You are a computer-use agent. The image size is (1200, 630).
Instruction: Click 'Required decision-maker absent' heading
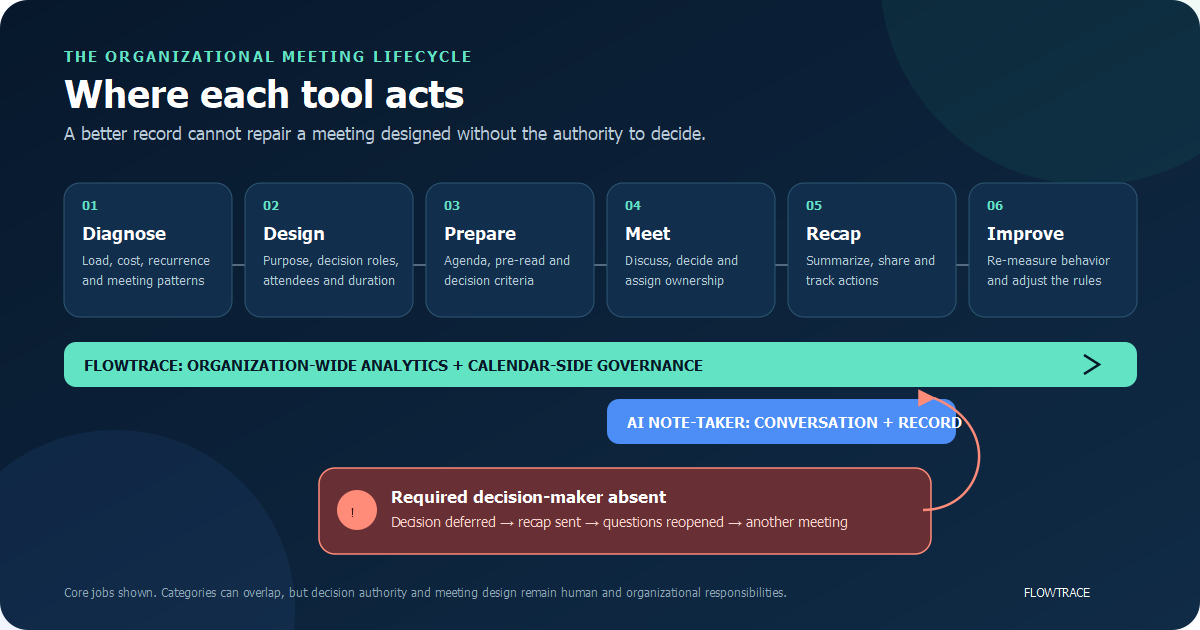[x=528, y=497]
